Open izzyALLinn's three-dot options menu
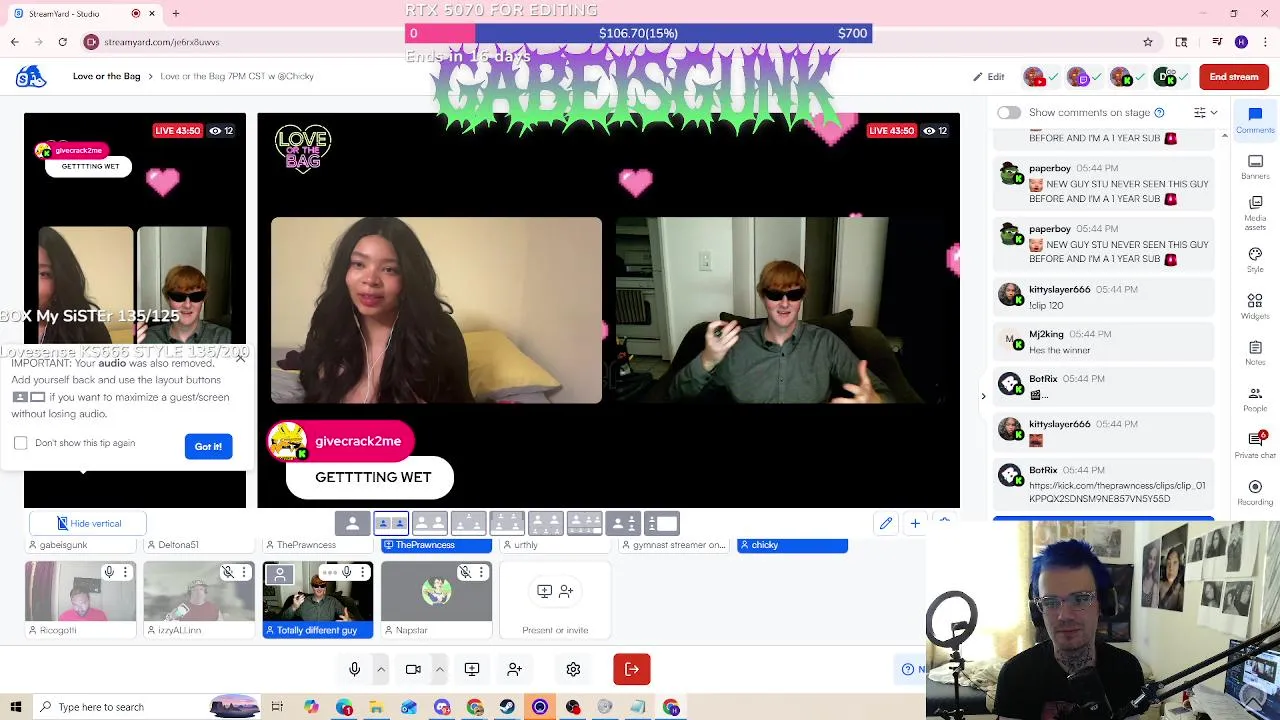 244,572
